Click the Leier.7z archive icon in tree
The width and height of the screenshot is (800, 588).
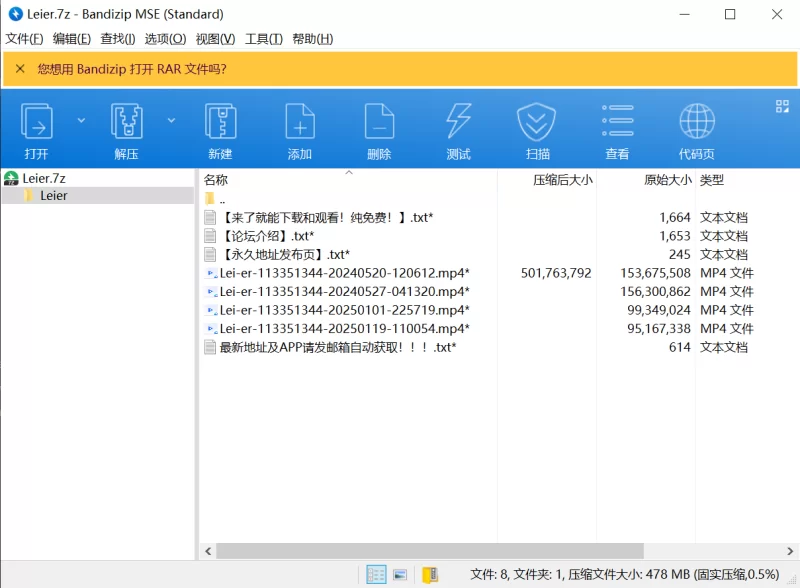[11, 178]
